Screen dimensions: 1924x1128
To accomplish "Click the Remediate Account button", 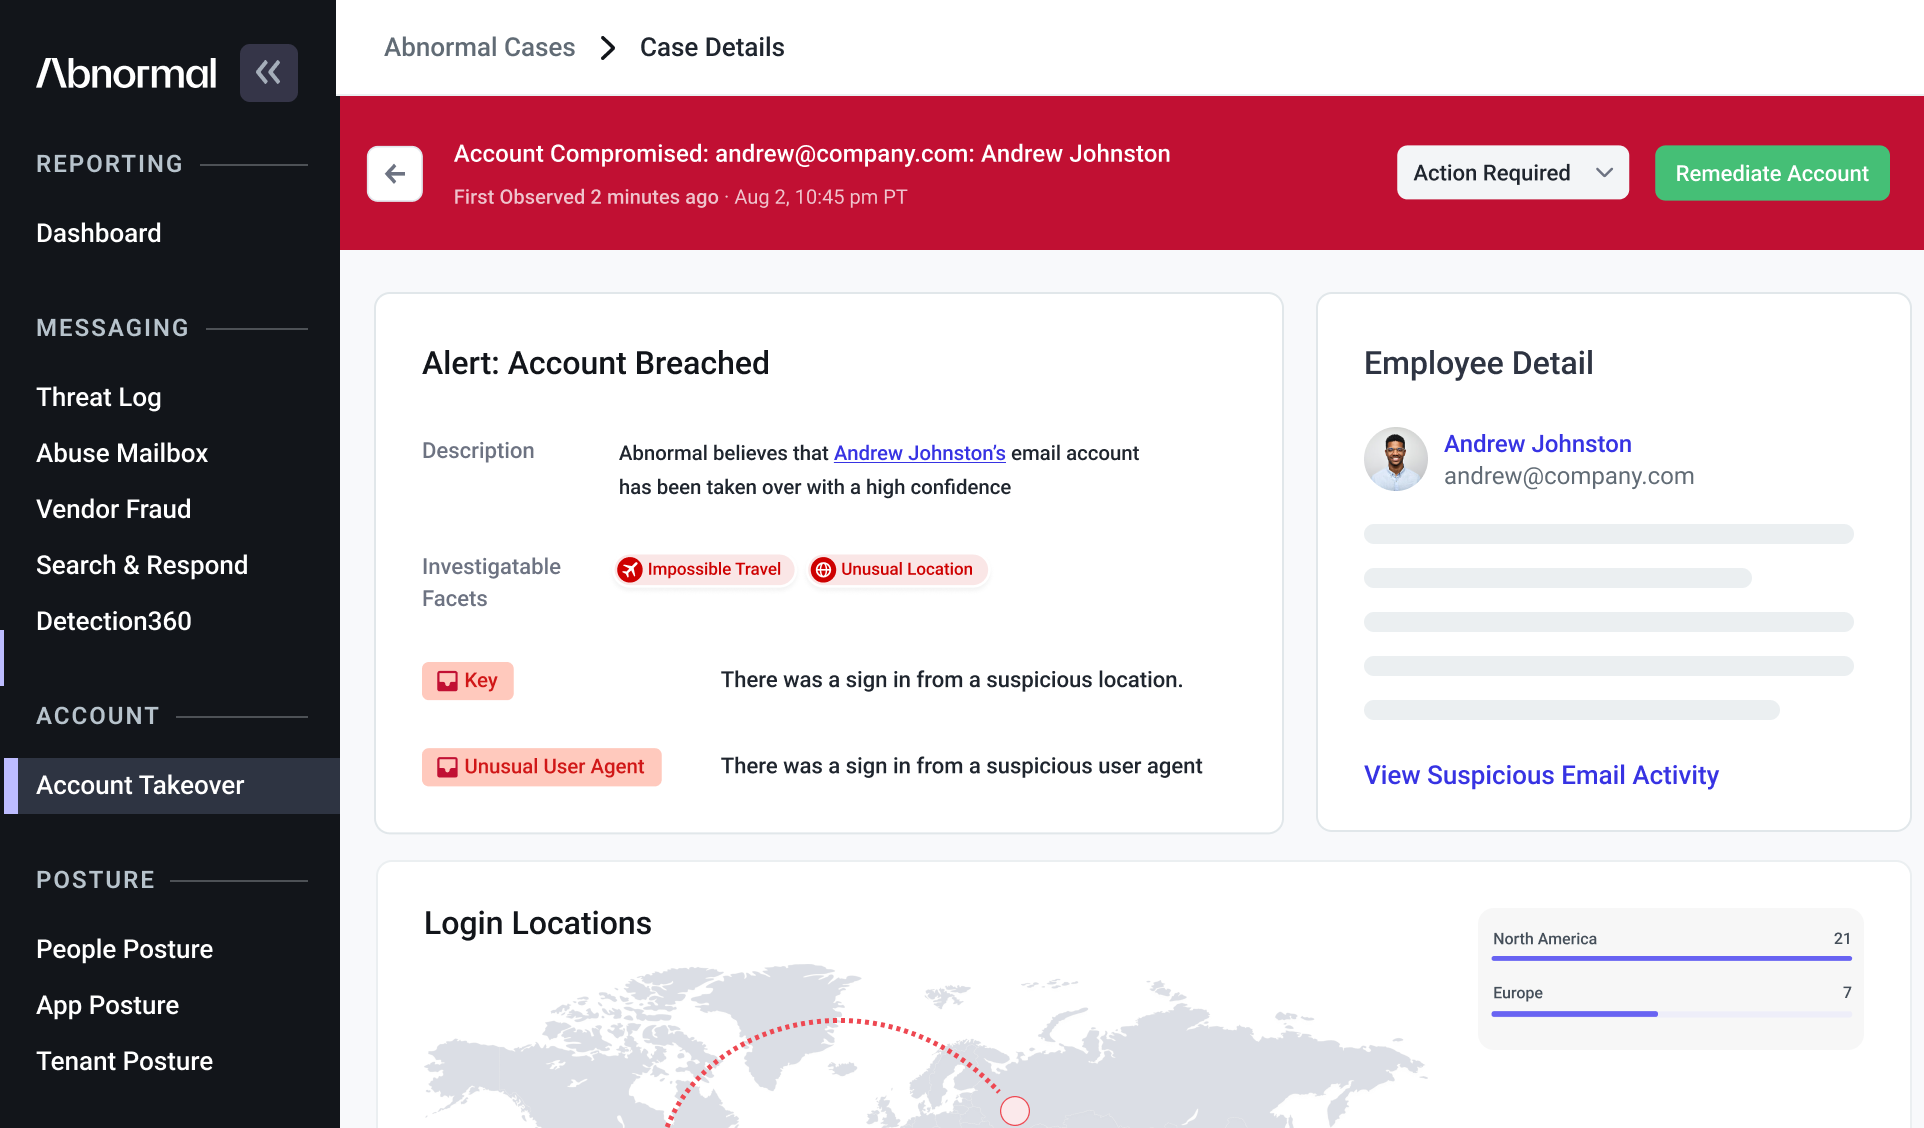I will [x=1772, y=173].
